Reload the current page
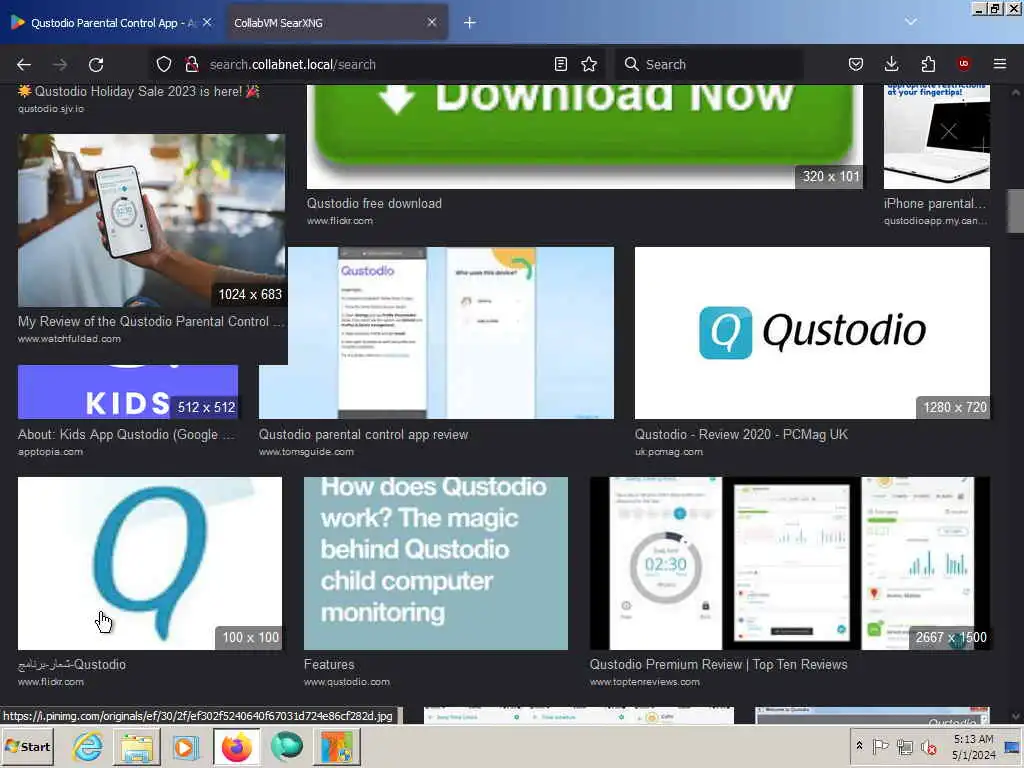 pos(96,64)
